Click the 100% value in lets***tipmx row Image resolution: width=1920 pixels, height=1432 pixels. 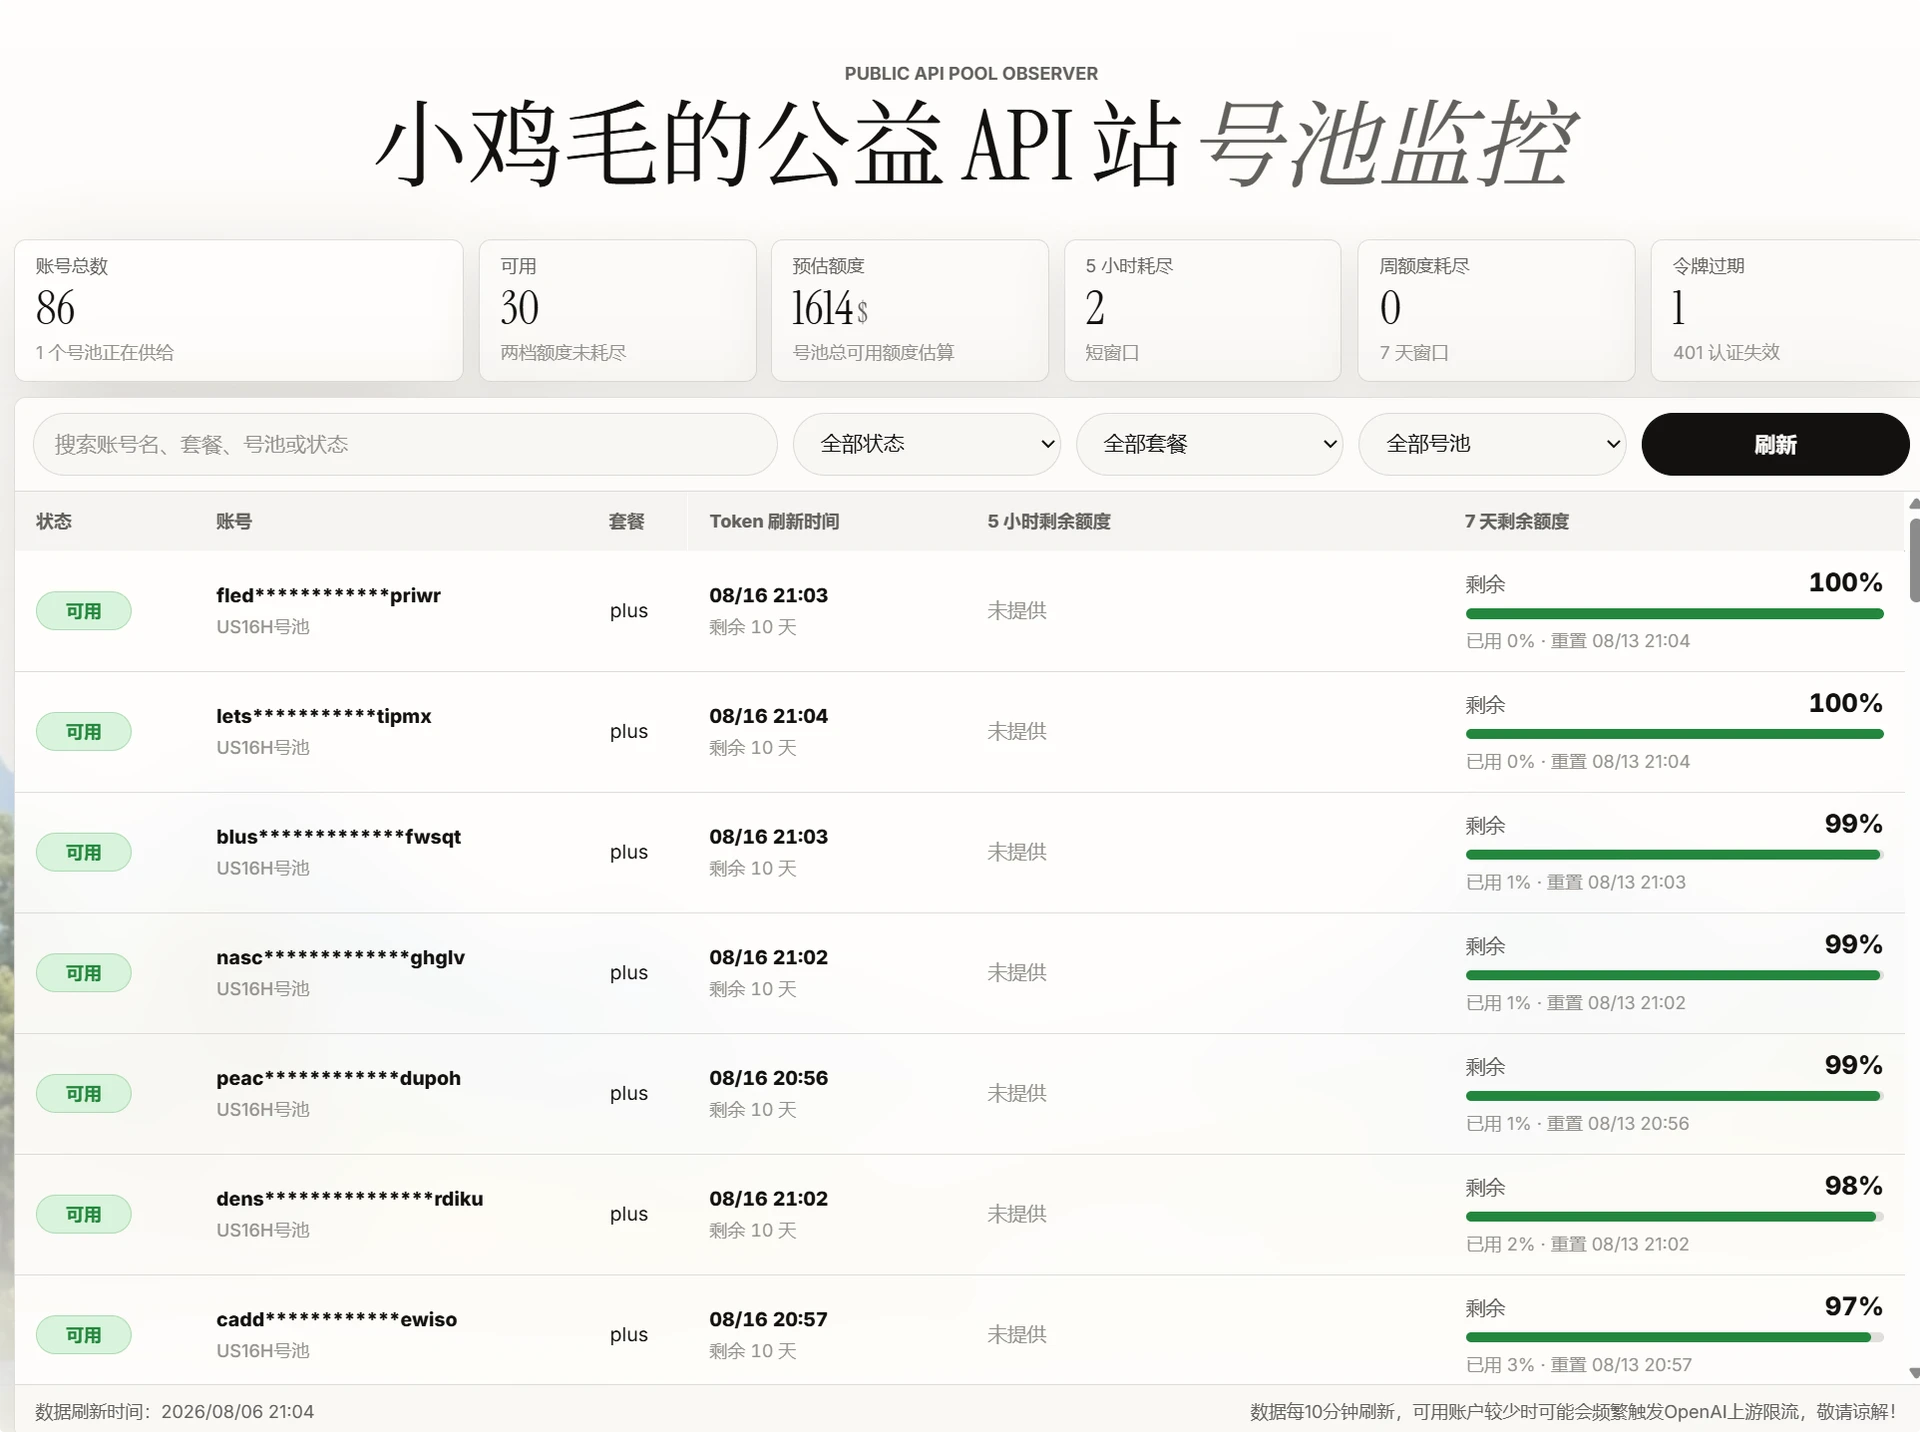point(1845,703)
